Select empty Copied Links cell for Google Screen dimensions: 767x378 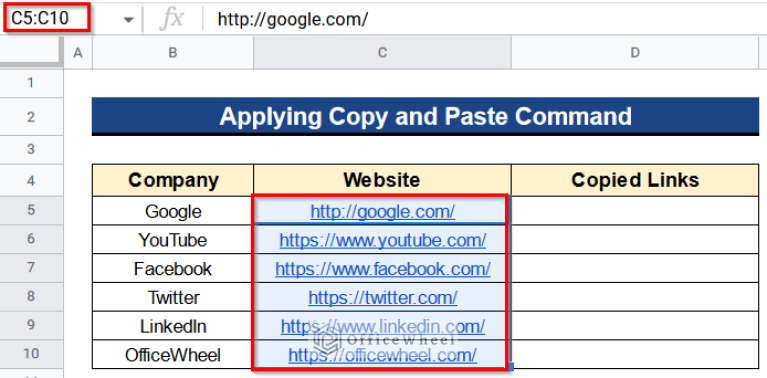tap(635, 211)
